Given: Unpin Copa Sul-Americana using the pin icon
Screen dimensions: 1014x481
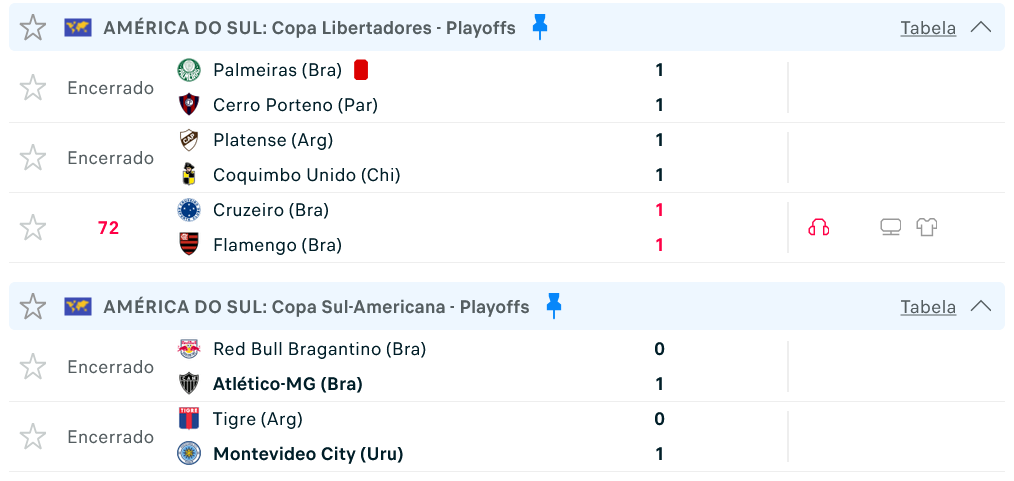Looking at the screenshot, I should click(x=554, y=306).
